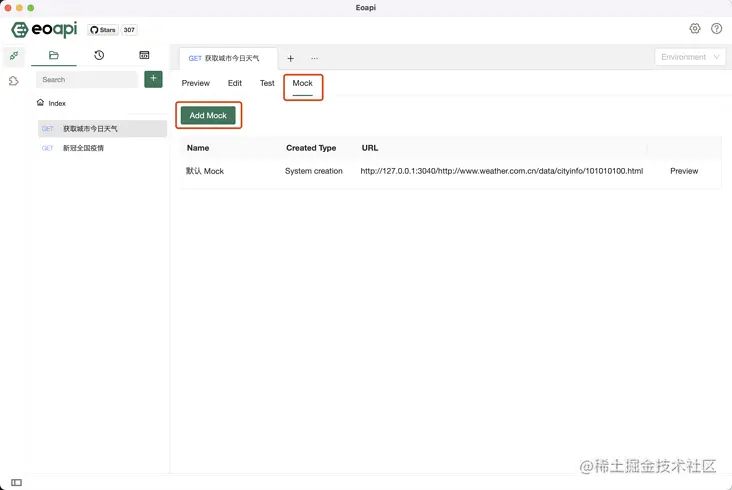Focus the Search input field

tap(87, 80)
